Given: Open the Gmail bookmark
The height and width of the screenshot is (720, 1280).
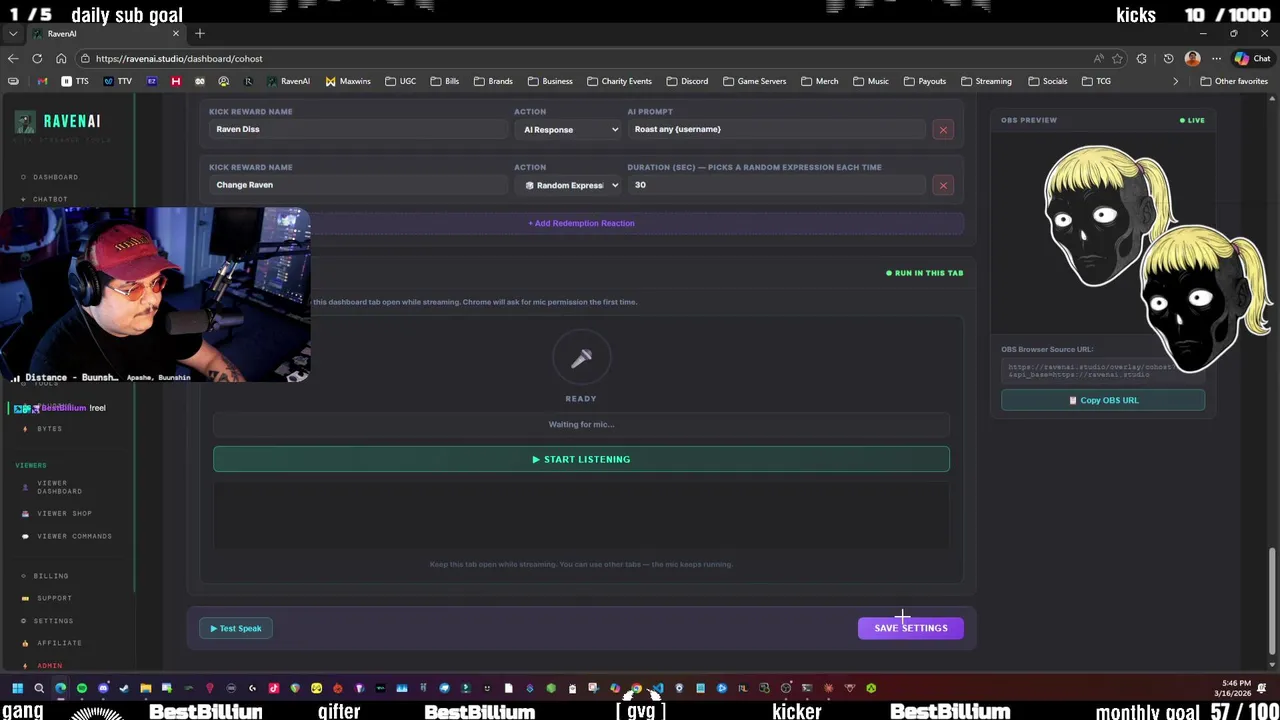Looking at the screenshot, I should tap(42, 81).
